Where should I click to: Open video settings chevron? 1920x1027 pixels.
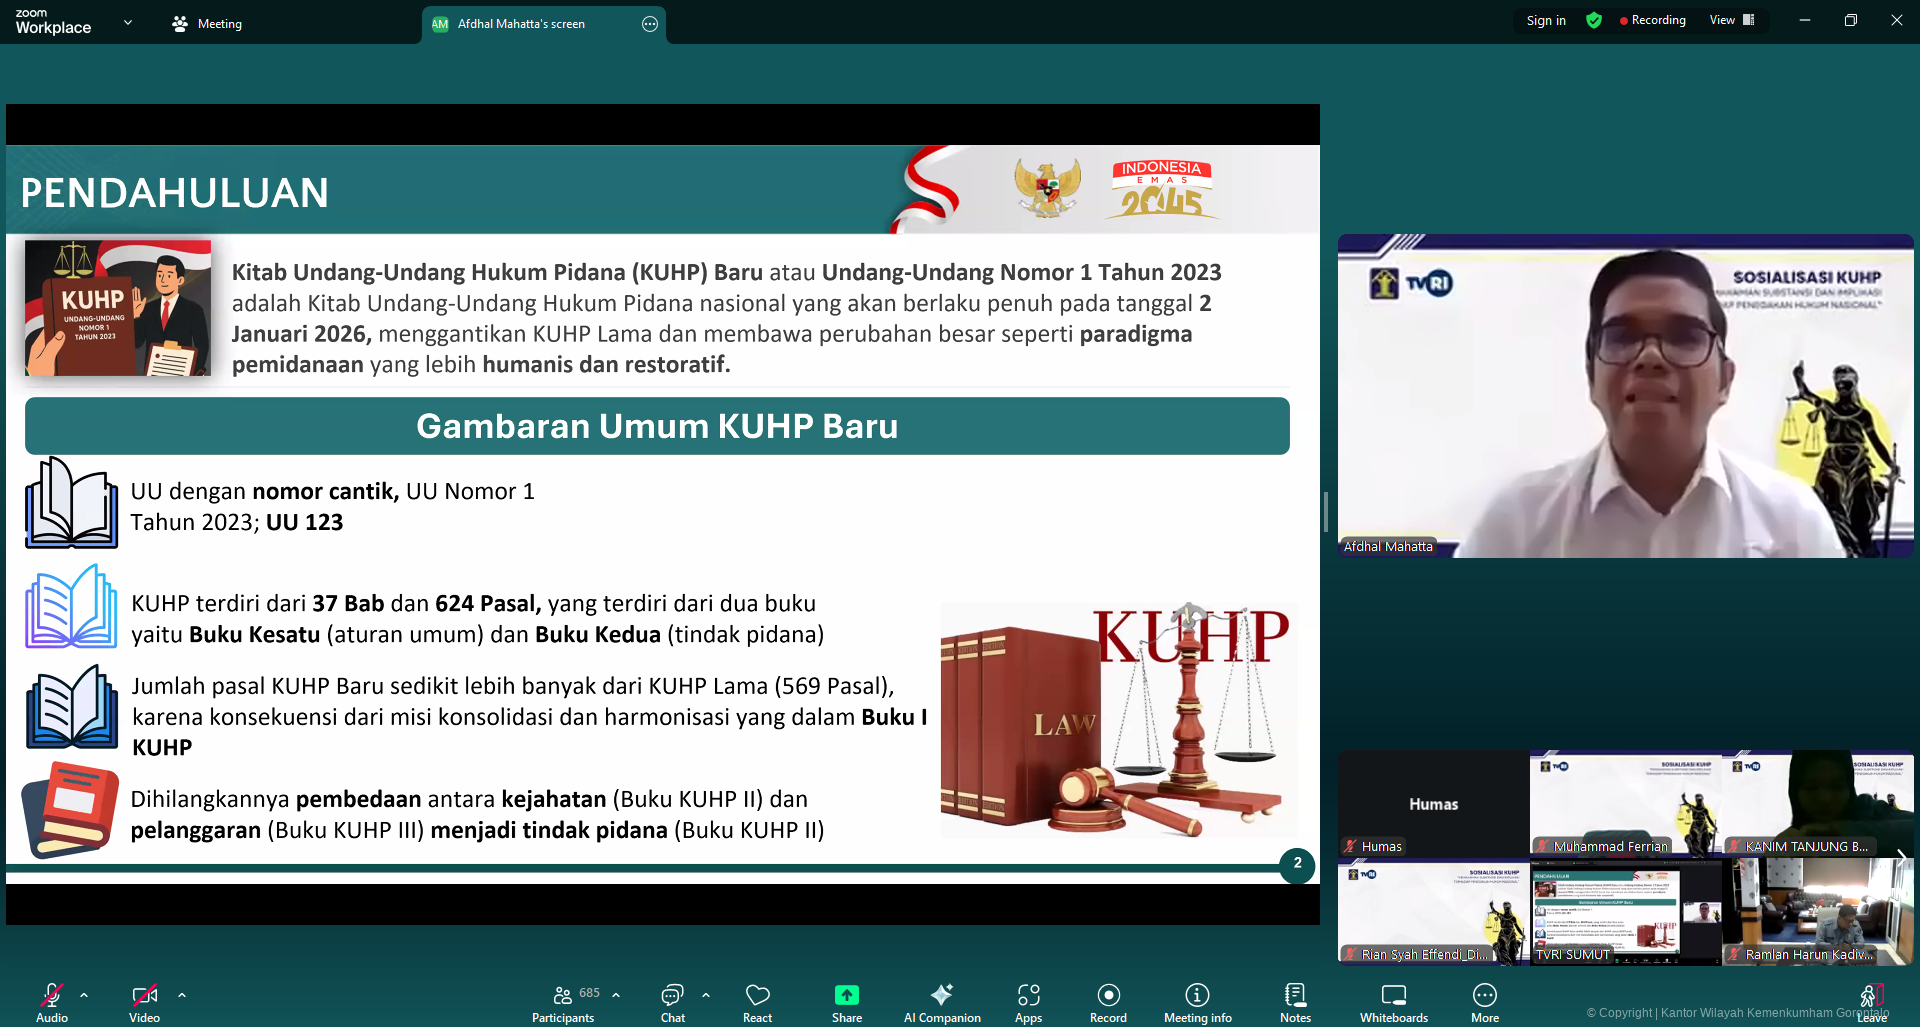point(182,994)
